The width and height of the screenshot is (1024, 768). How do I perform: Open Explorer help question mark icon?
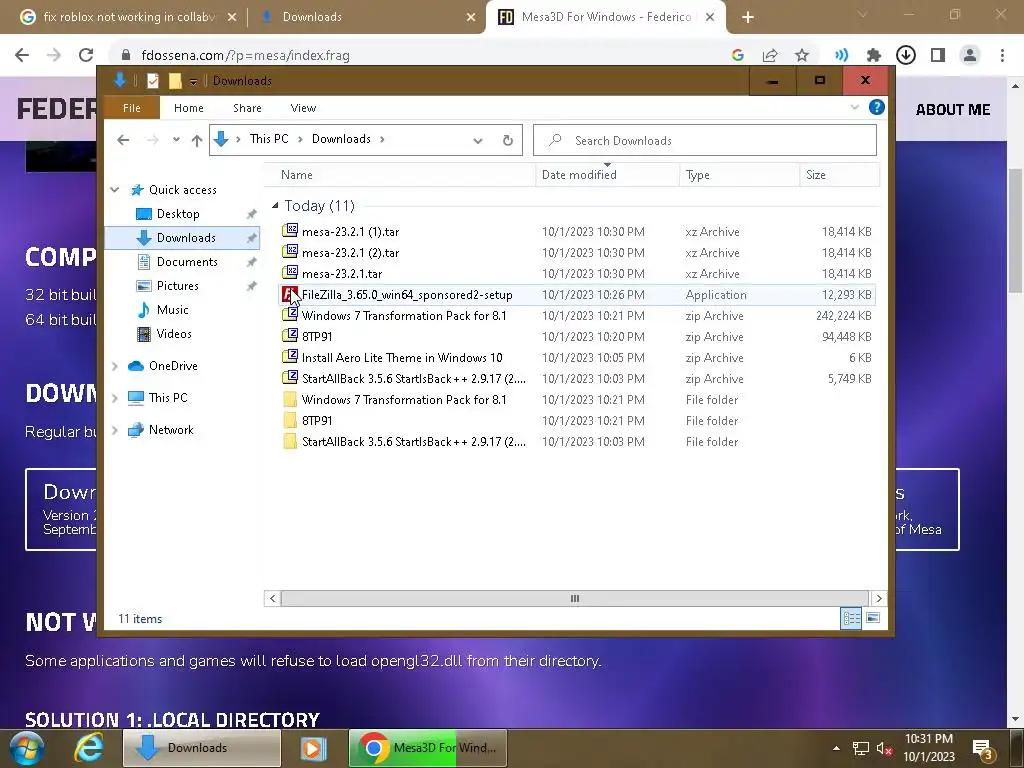(x=876, y=107)
